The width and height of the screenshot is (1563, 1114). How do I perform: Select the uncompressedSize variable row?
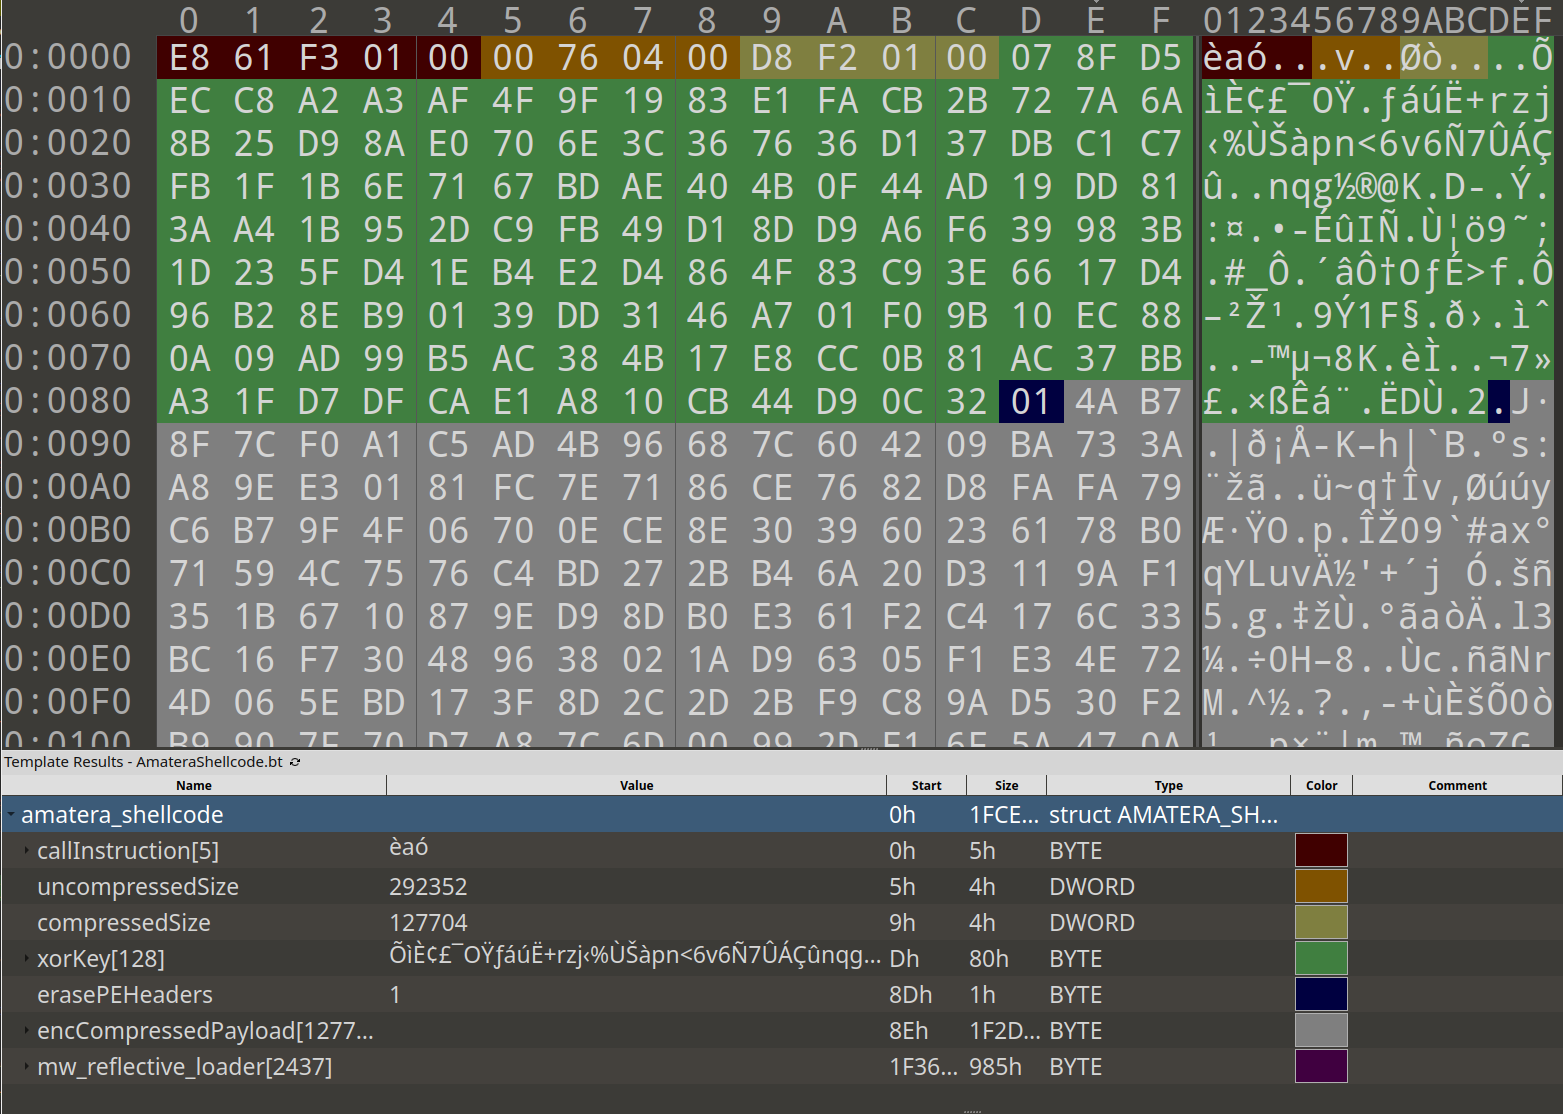tap(781, 887)
